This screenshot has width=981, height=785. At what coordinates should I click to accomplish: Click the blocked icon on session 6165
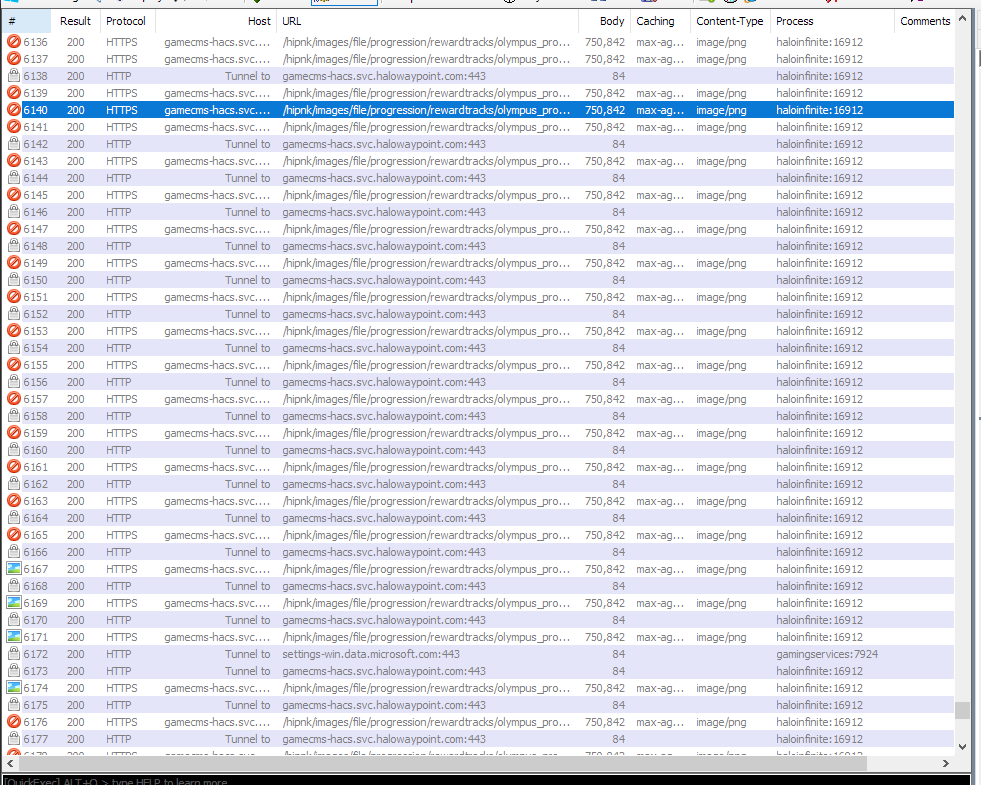click(x=14, y=535)
